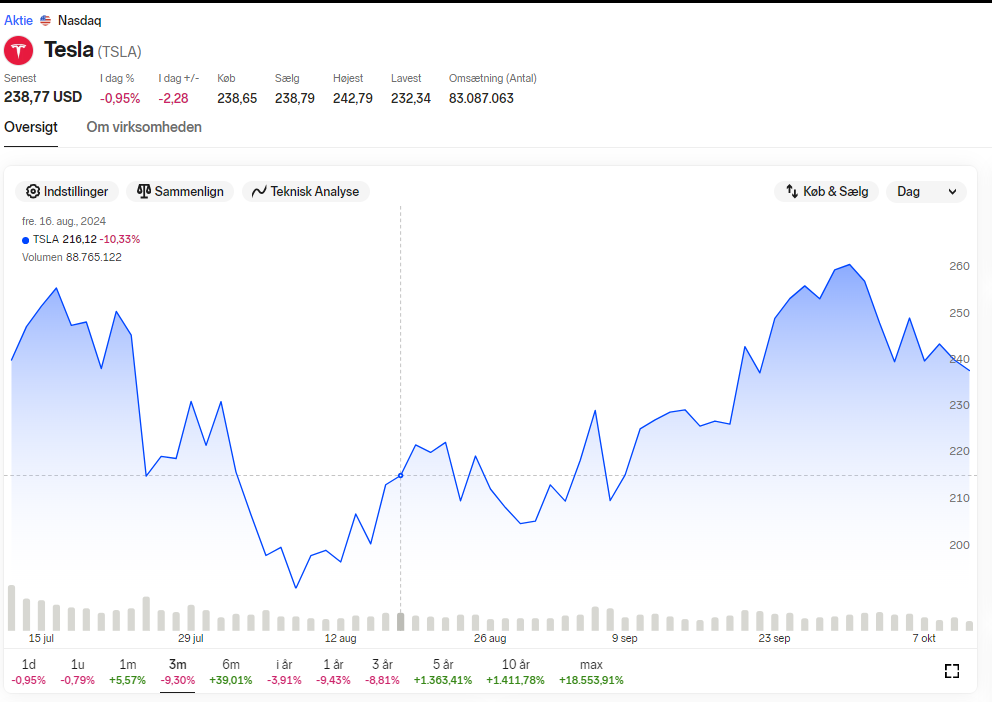Open Indstillinger chart settings
Image resolution: width=992 pixels, height=702 pixels.
pos(67,192)
